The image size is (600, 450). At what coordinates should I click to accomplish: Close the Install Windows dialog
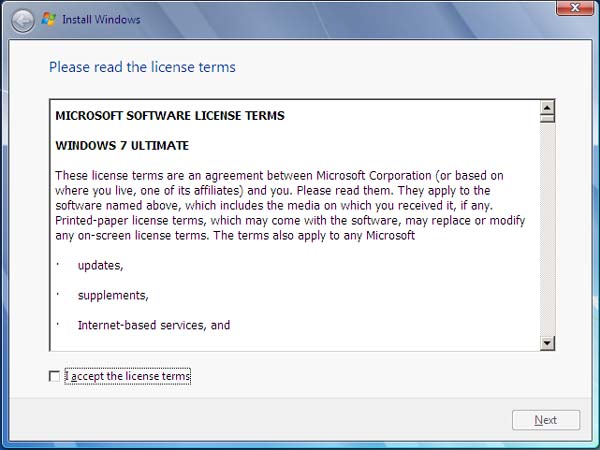pos(575,7)
